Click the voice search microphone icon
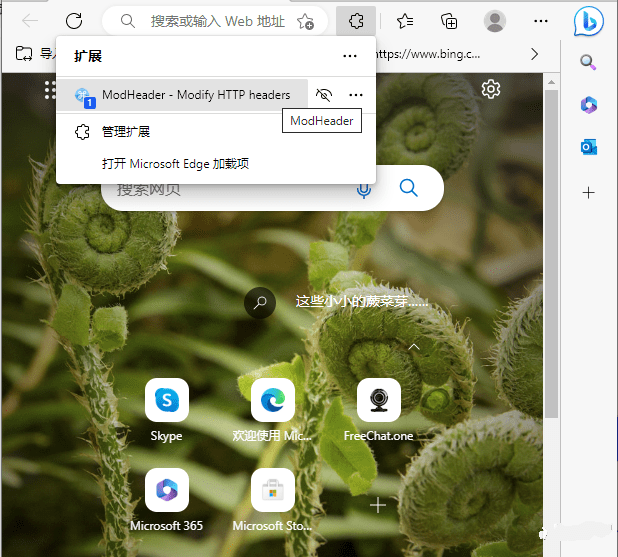Screen dimensions: 618x557 click(364, 188)
